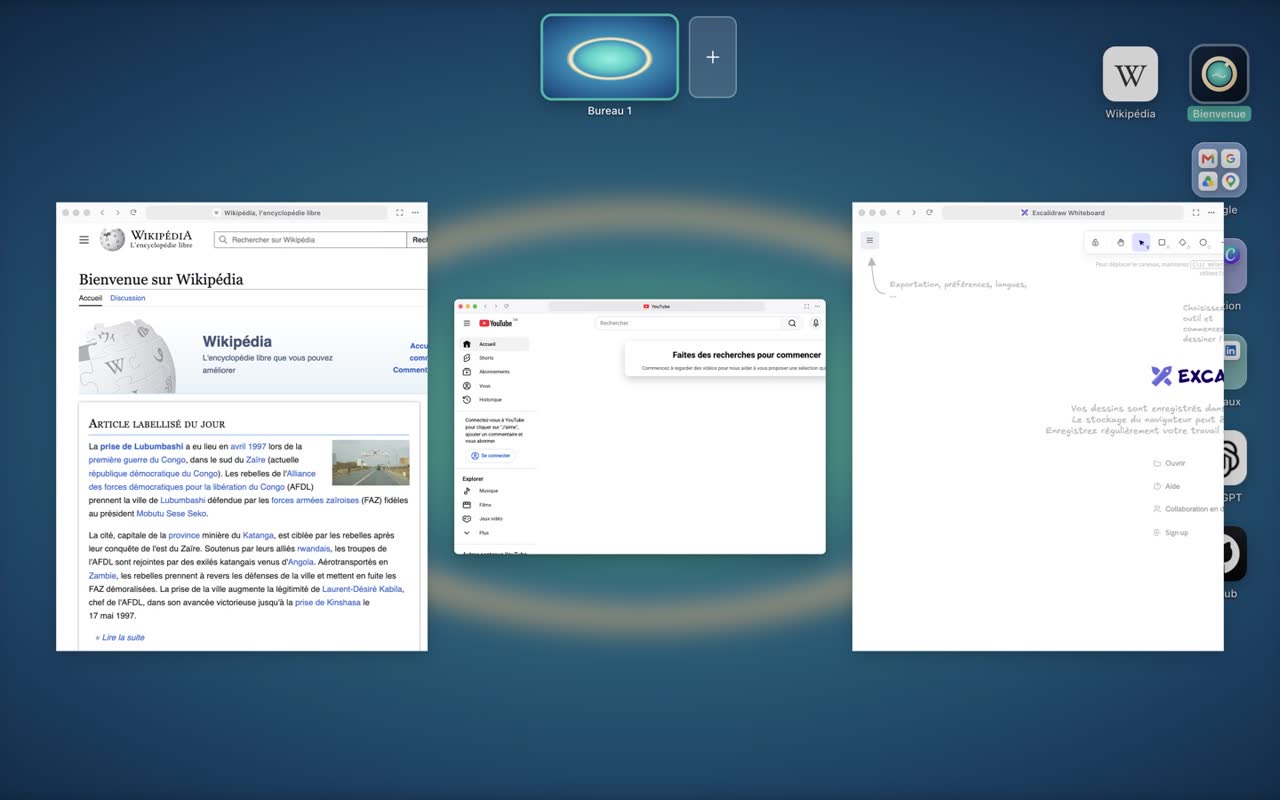The image size is (1280, 800).
Task: Toggle the Excalidraw lock tool
Action: 1096,242
